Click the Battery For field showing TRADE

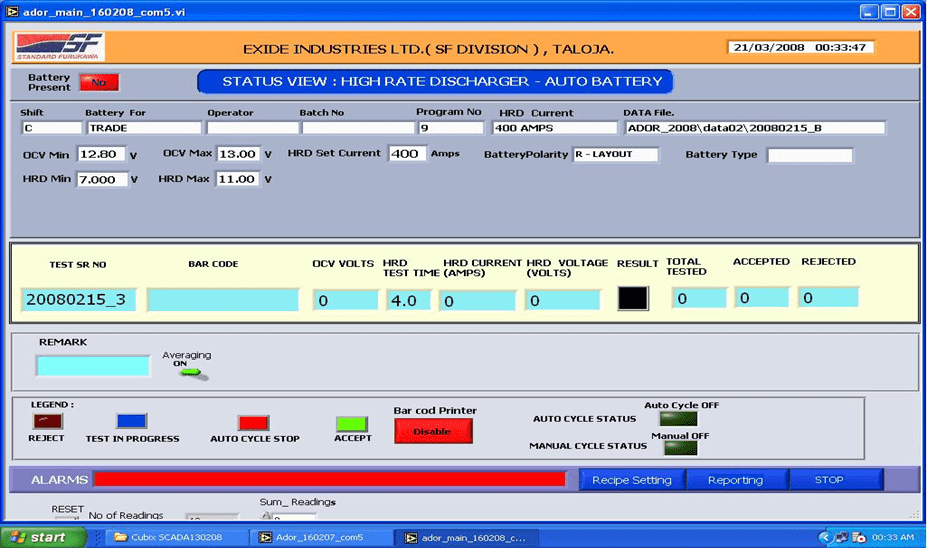[x=144, y=128]
